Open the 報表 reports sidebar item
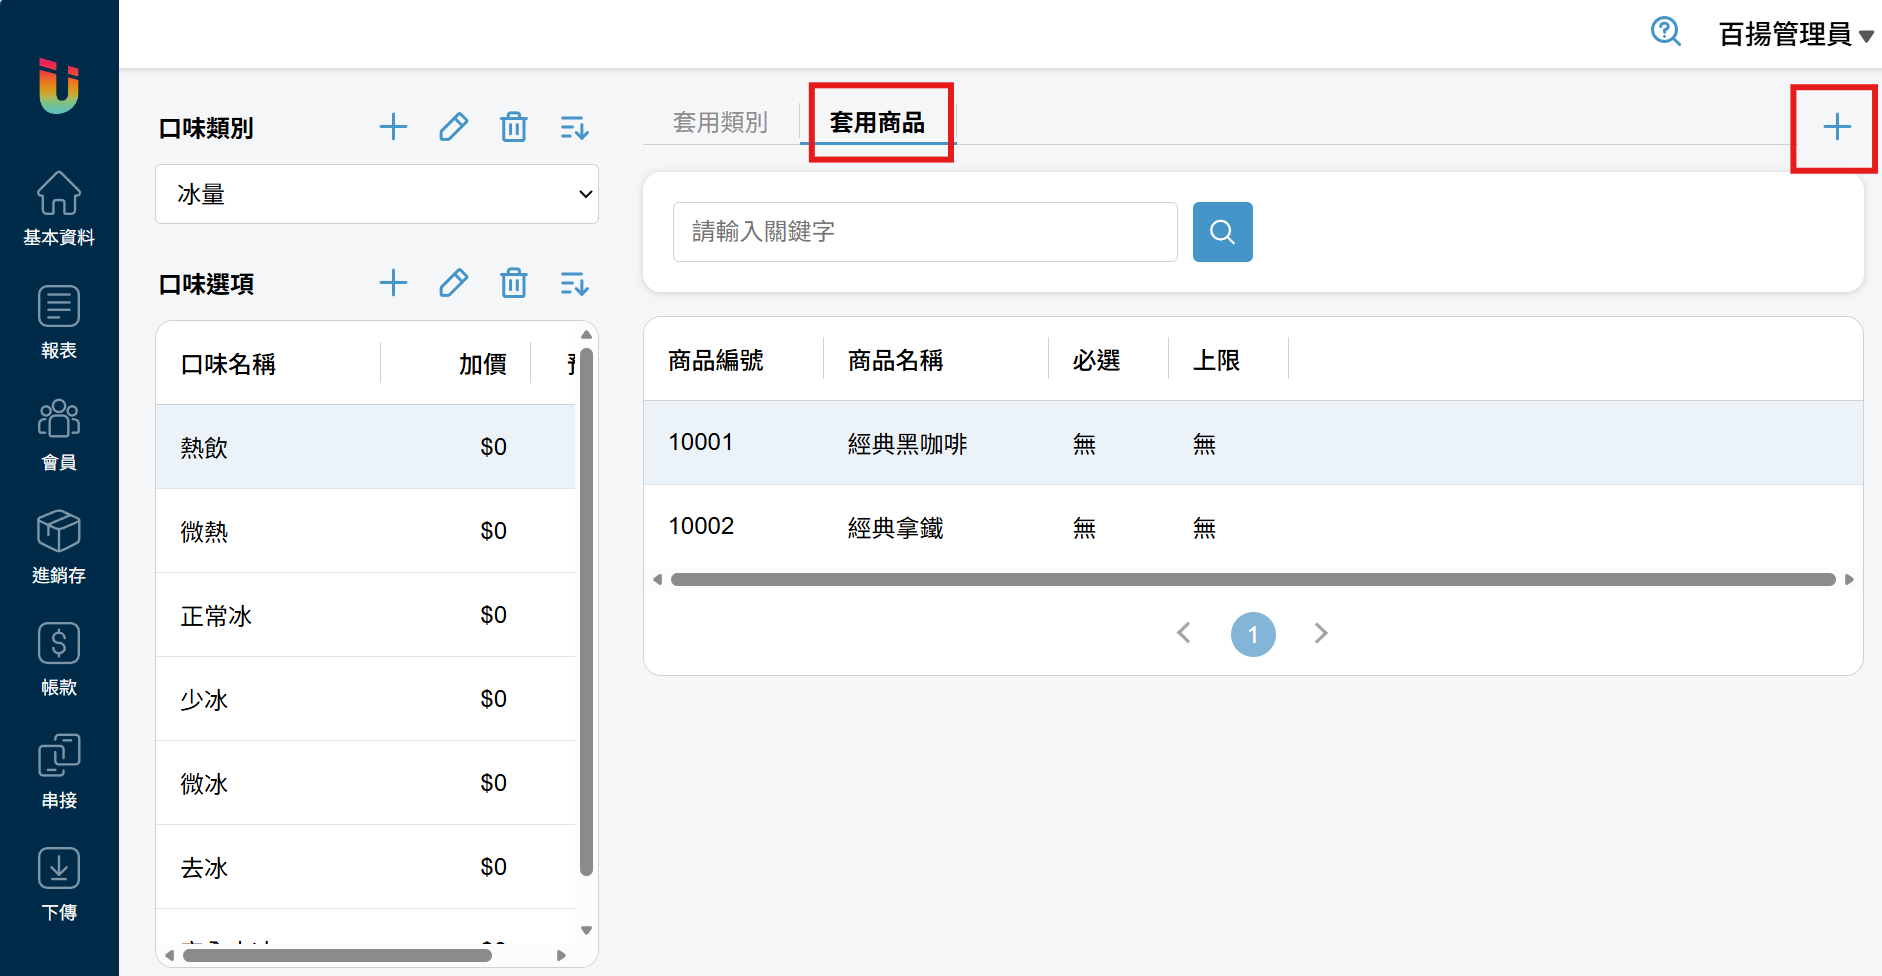Viewport: 1882px width, 976px height. click(x=59, y=321)
